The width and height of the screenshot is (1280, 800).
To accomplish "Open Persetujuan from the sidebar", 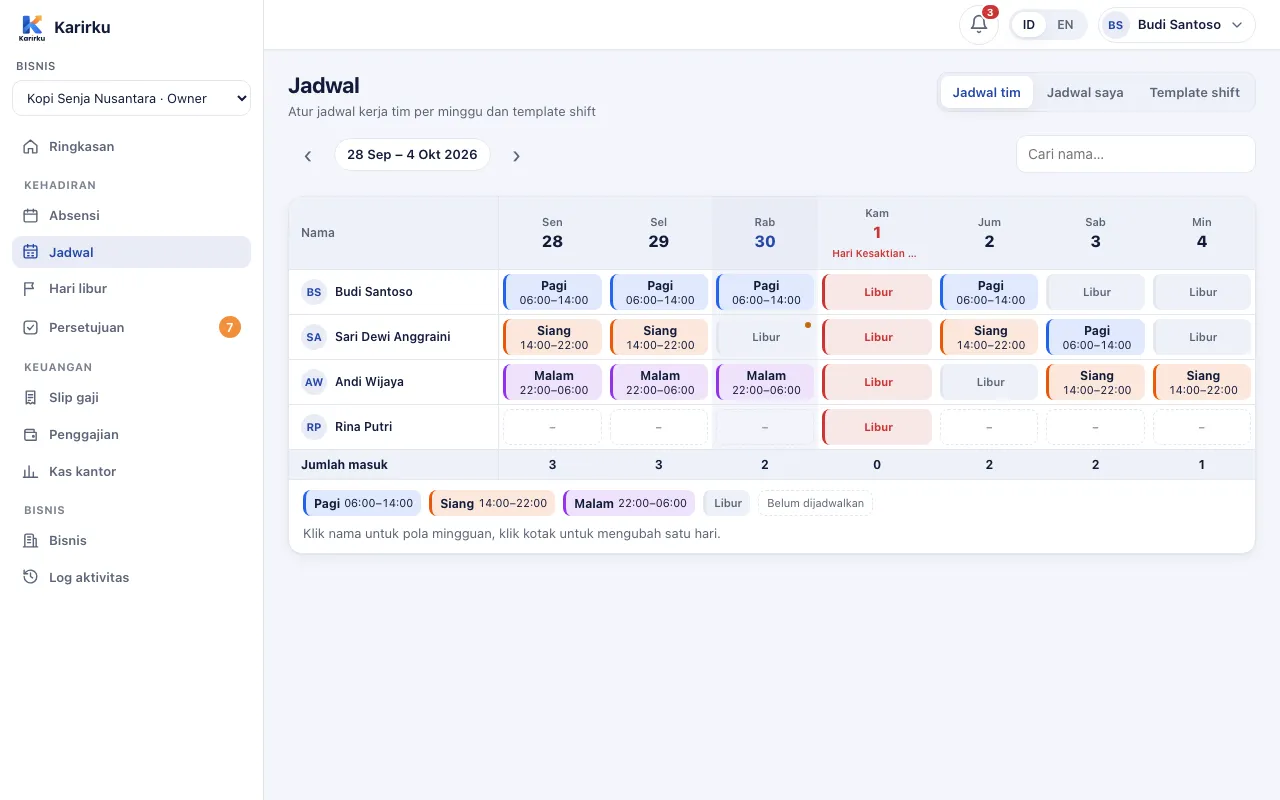I will tap(131, 327).
